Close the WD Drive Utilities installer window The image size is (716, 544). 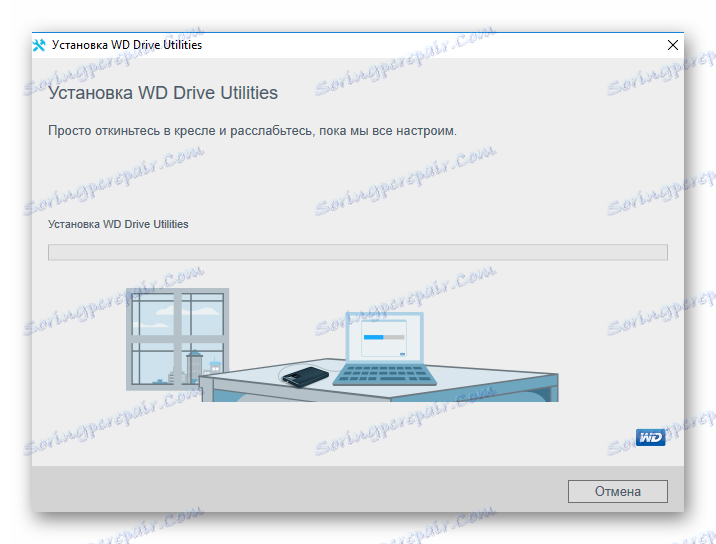(x=672, y=45)
